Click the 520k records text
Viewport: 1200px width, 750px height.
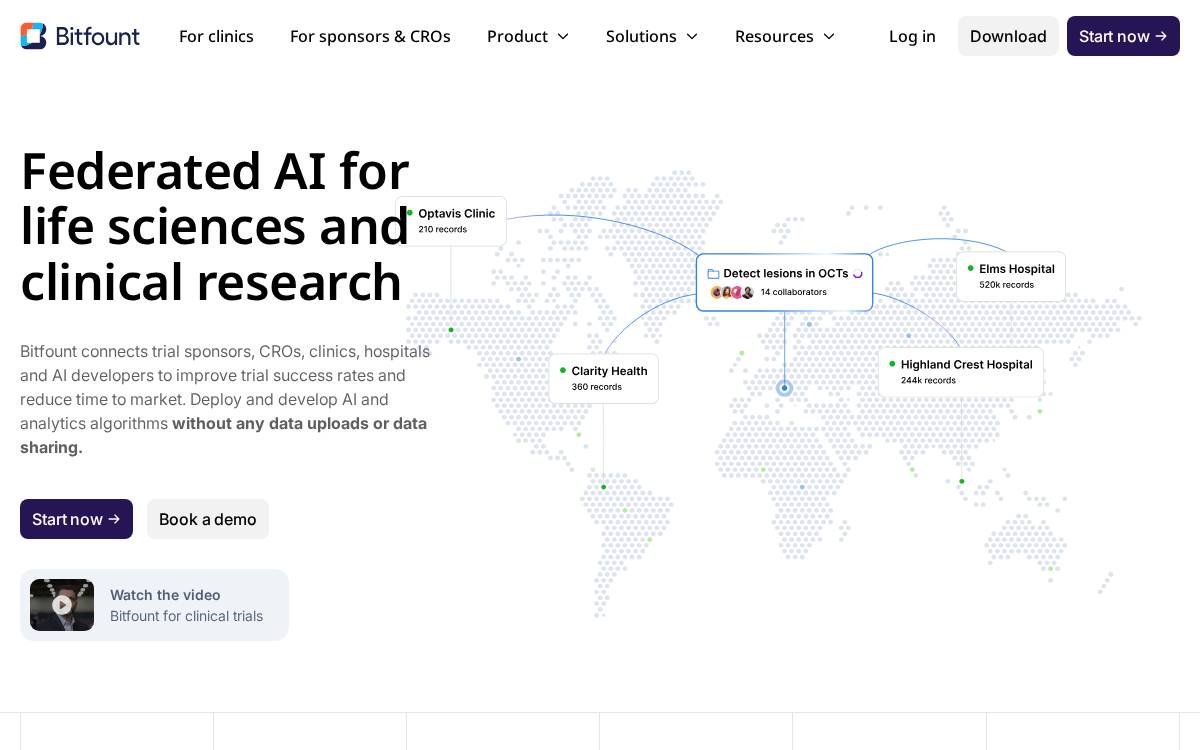1006,285
